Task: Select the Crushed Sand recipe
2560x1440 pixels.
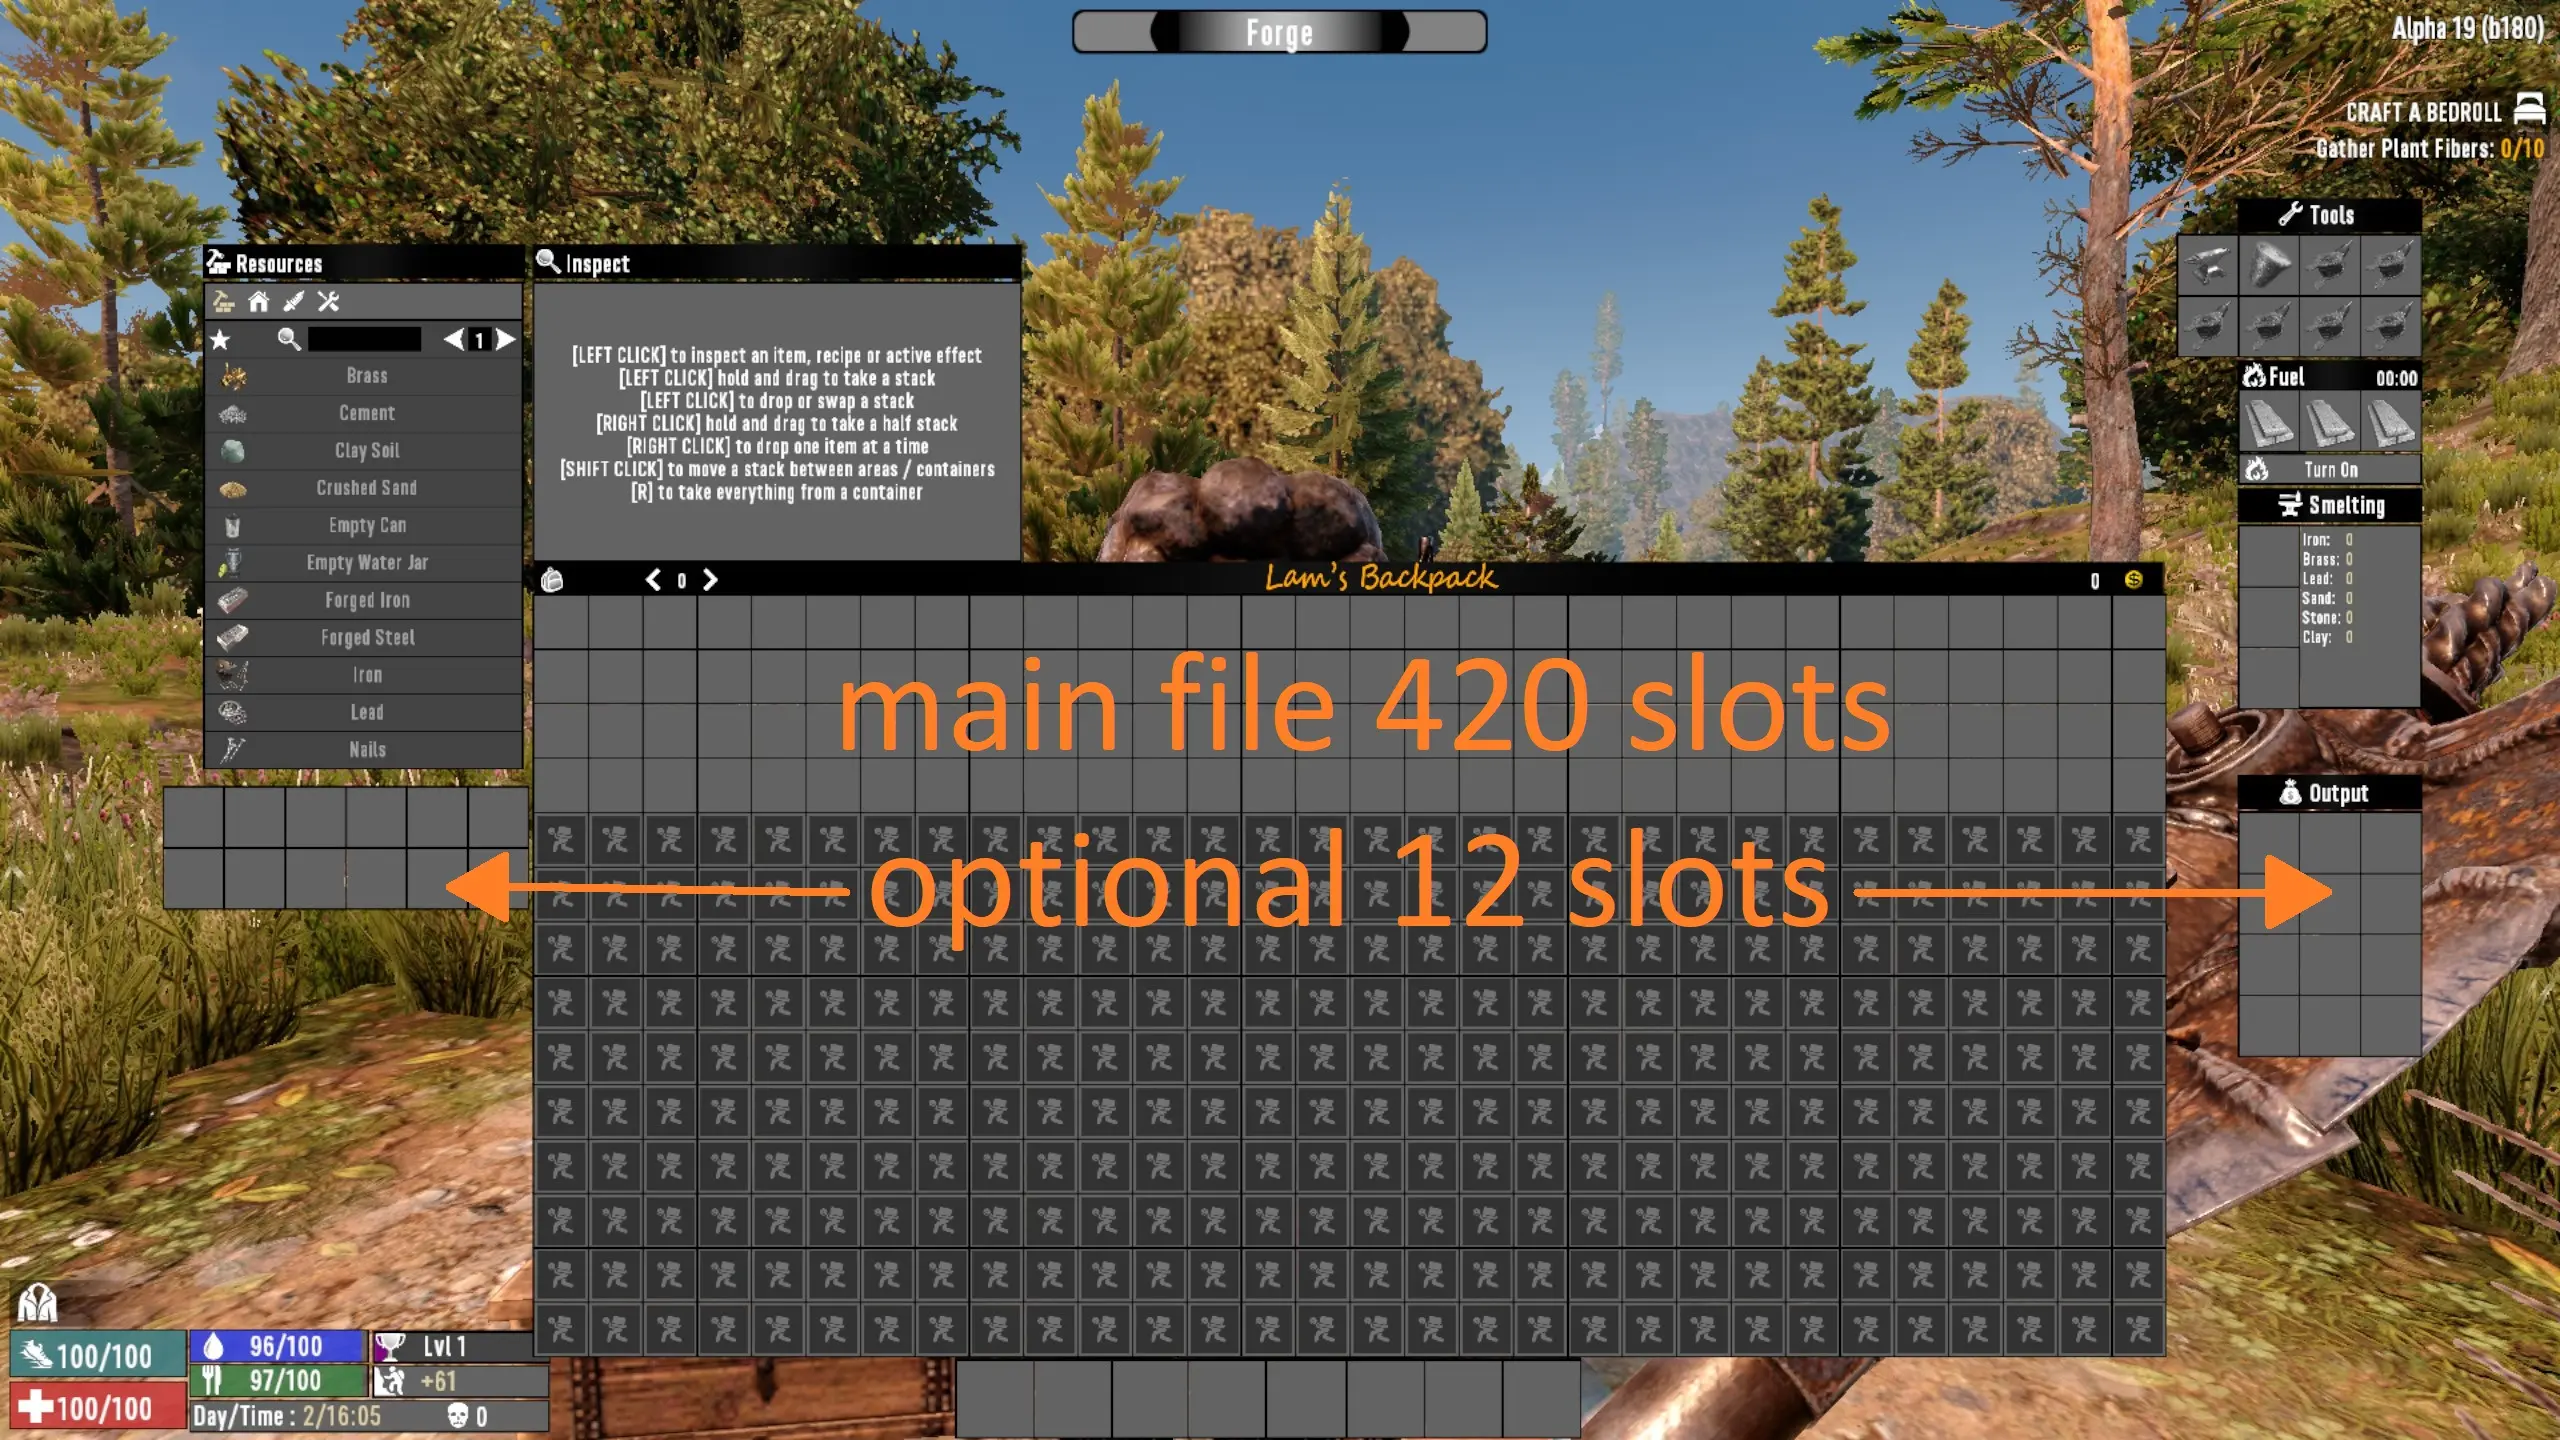Action: pyautogui.click(x=364, y=488)
